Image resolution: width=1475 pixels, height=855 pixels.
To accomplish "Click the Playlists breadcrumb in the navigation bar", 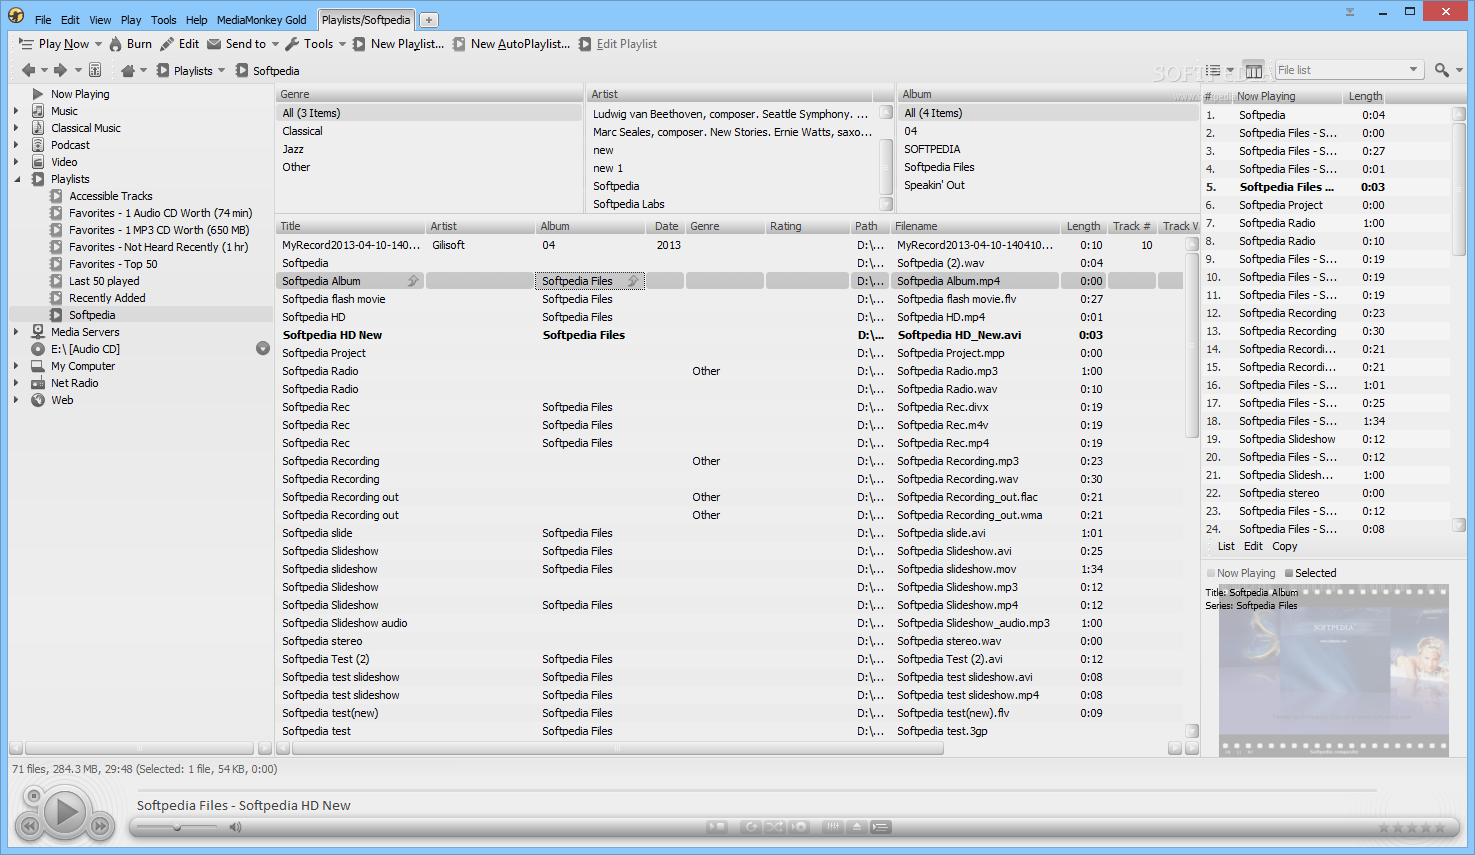I will tap(192, 71).
